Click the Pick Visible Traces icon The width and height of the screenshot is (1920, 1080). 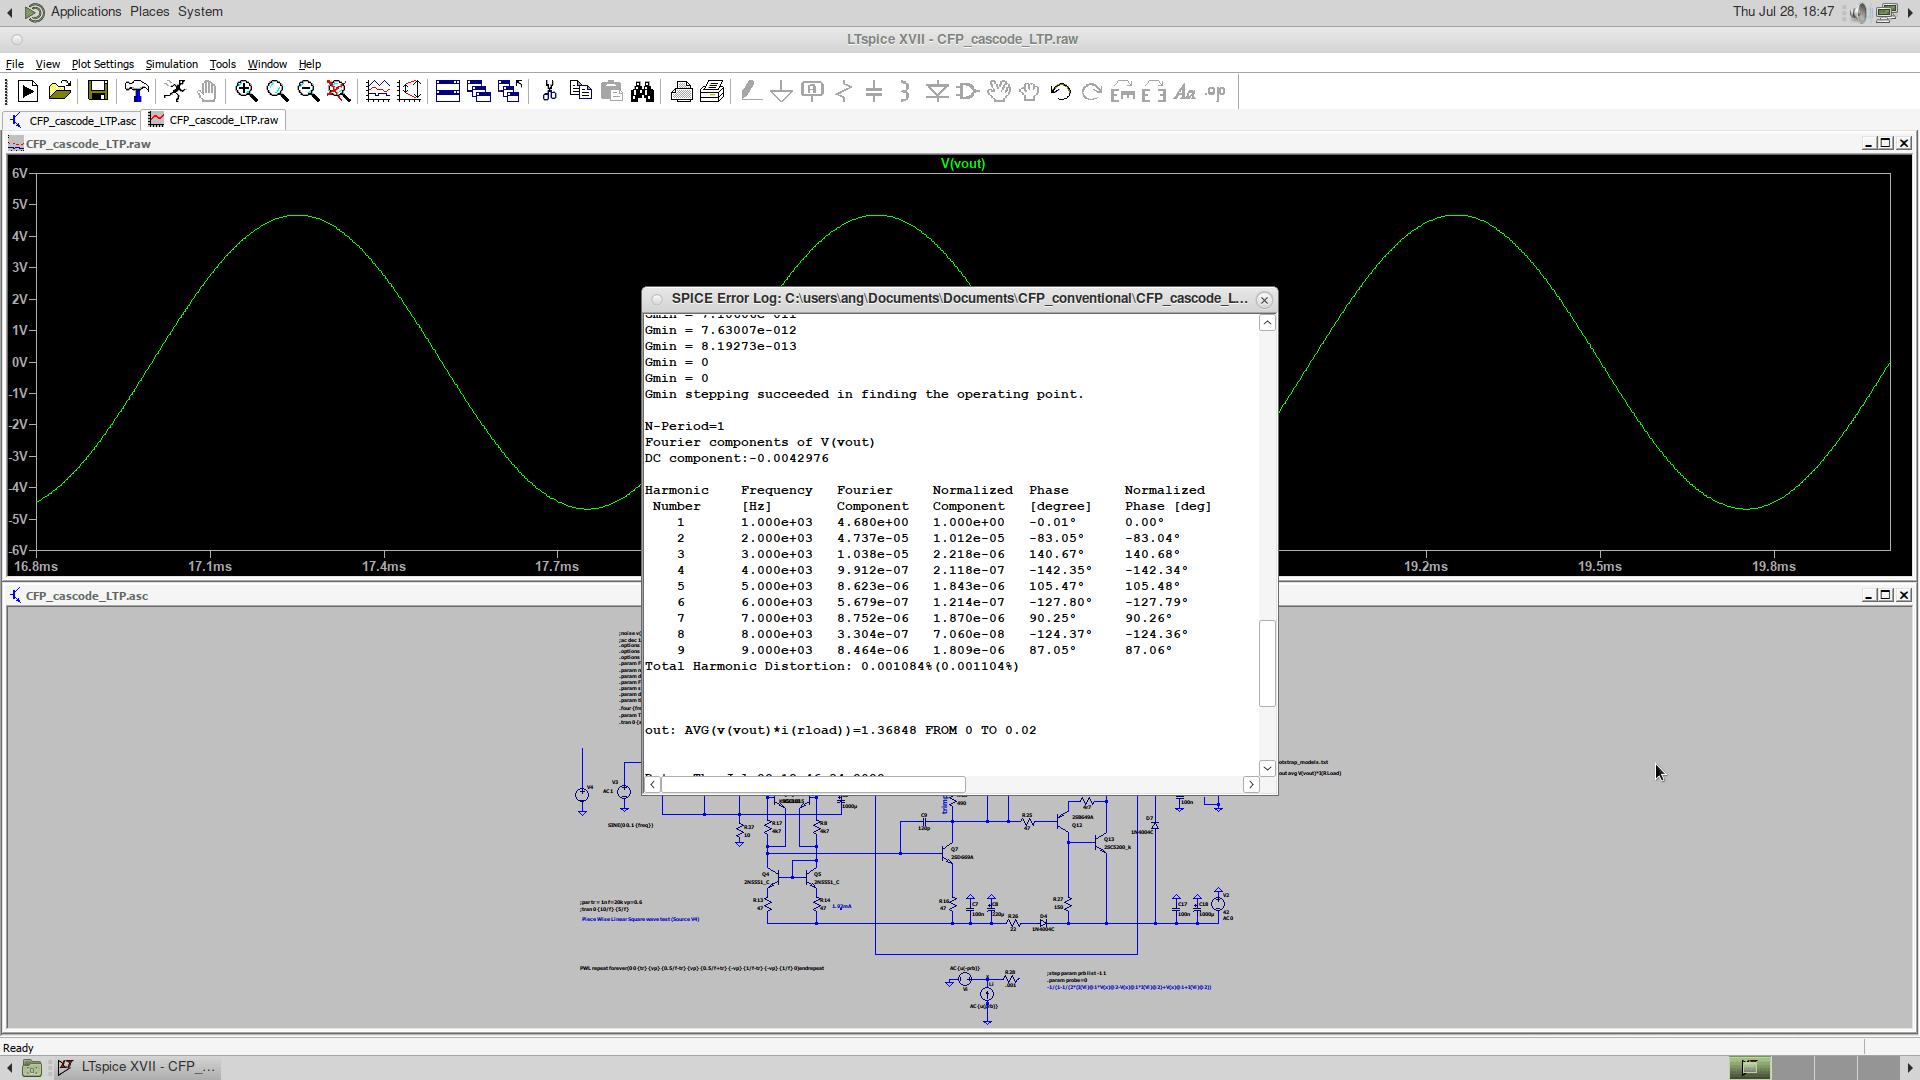(x=409, y=92)
